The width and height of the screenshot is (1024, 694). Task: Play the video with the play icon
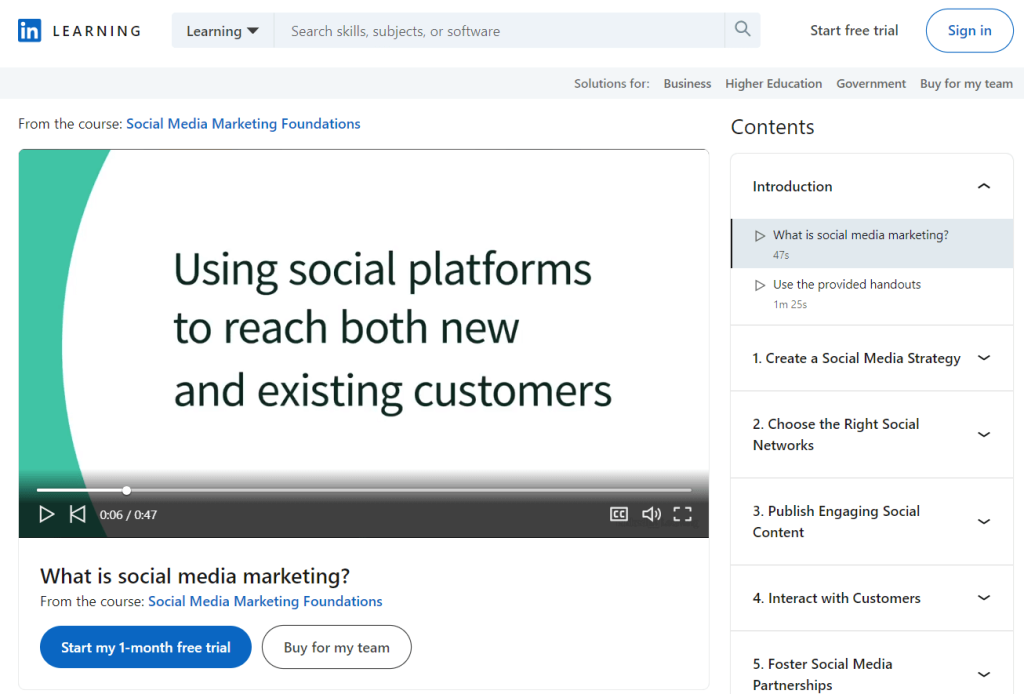point(46,514)
